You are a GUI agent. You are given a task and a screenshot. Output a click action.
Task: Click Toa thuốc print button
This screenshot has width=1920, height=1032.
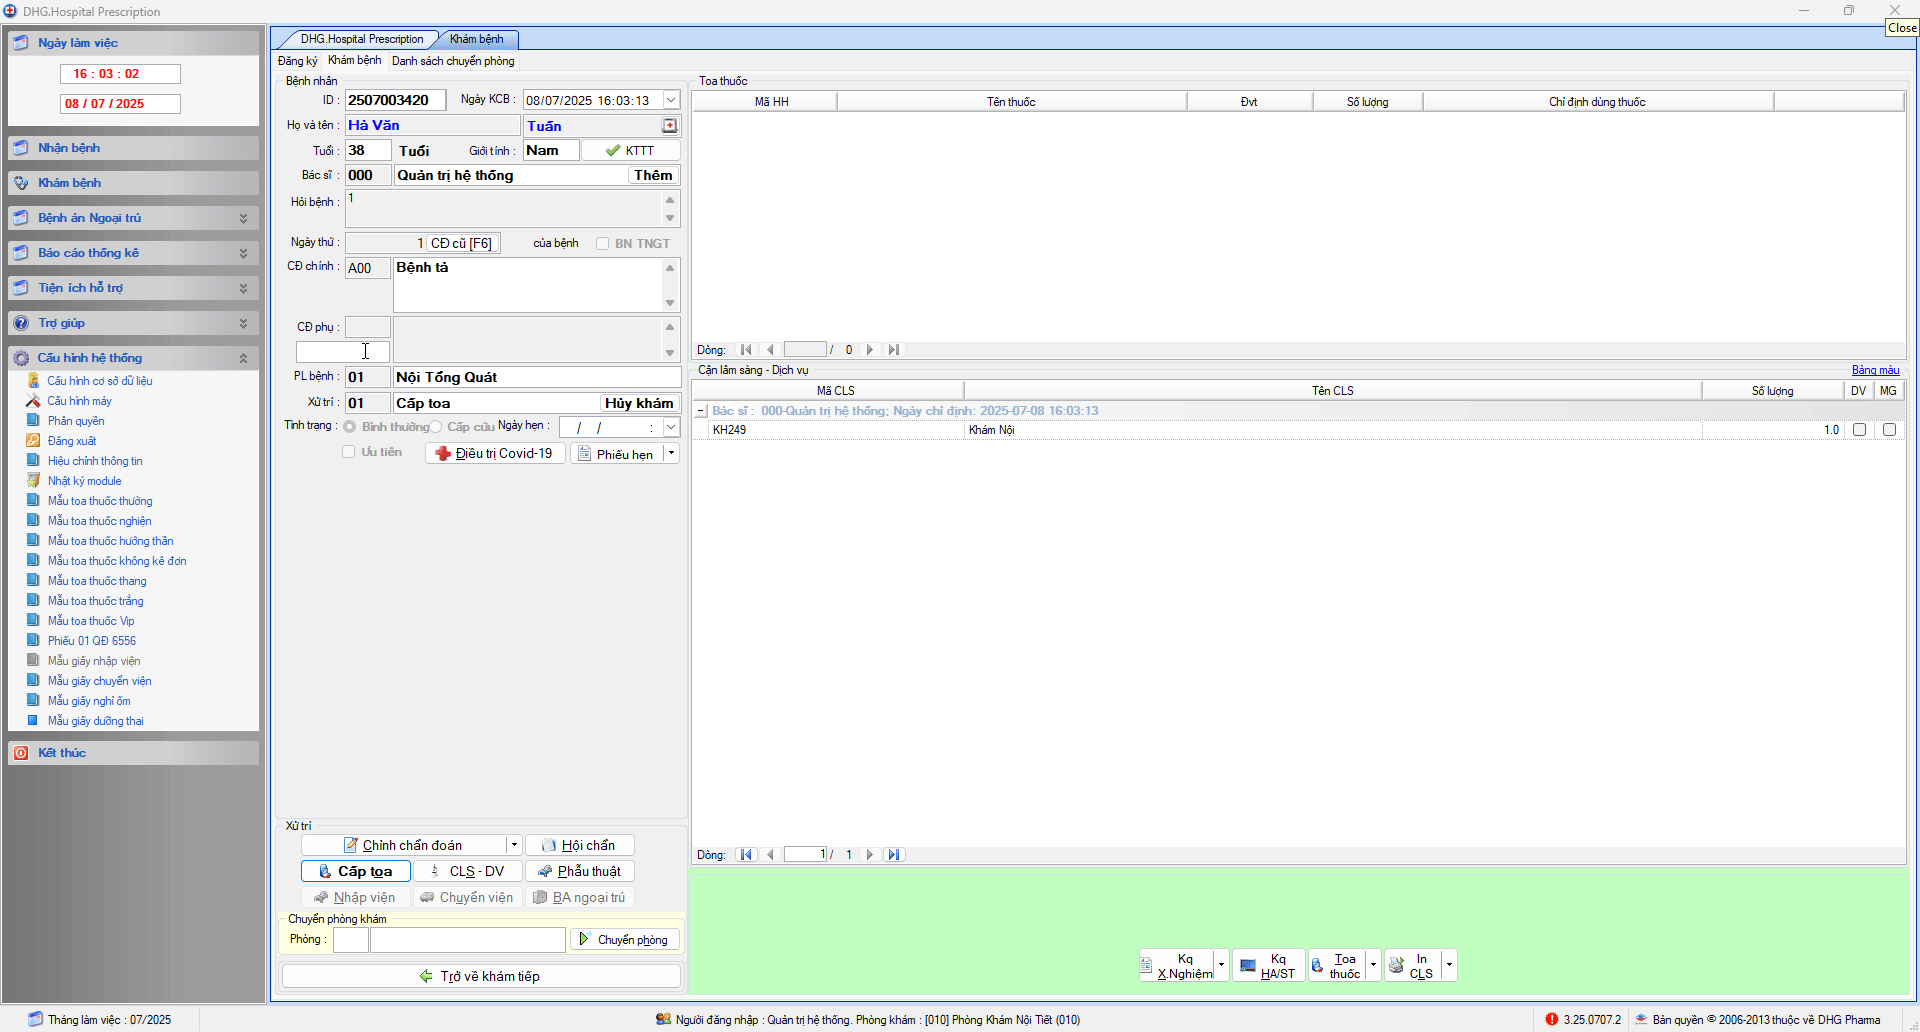1338,966
